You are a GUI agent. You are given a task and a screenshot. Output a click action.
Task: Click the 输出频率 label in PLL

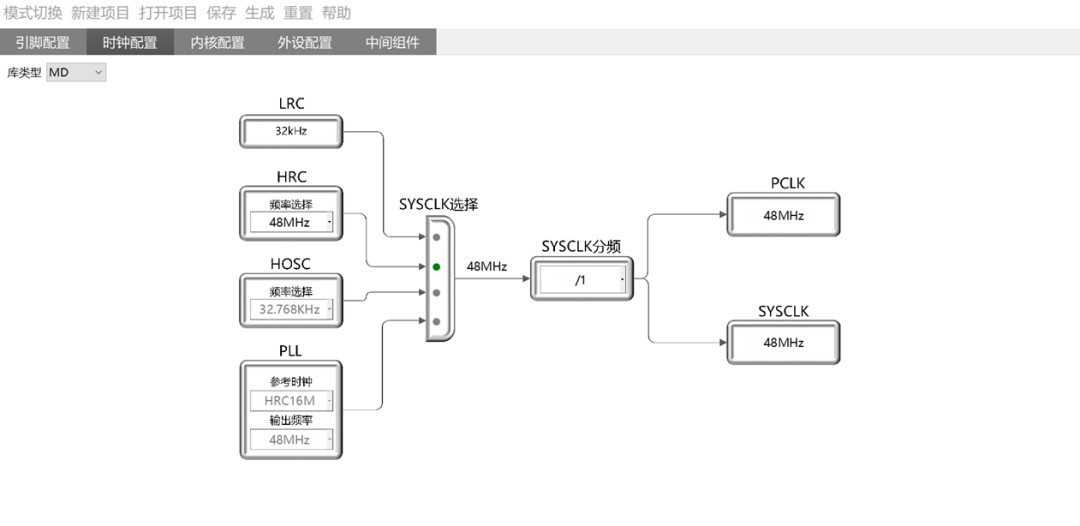pos(291,420)
